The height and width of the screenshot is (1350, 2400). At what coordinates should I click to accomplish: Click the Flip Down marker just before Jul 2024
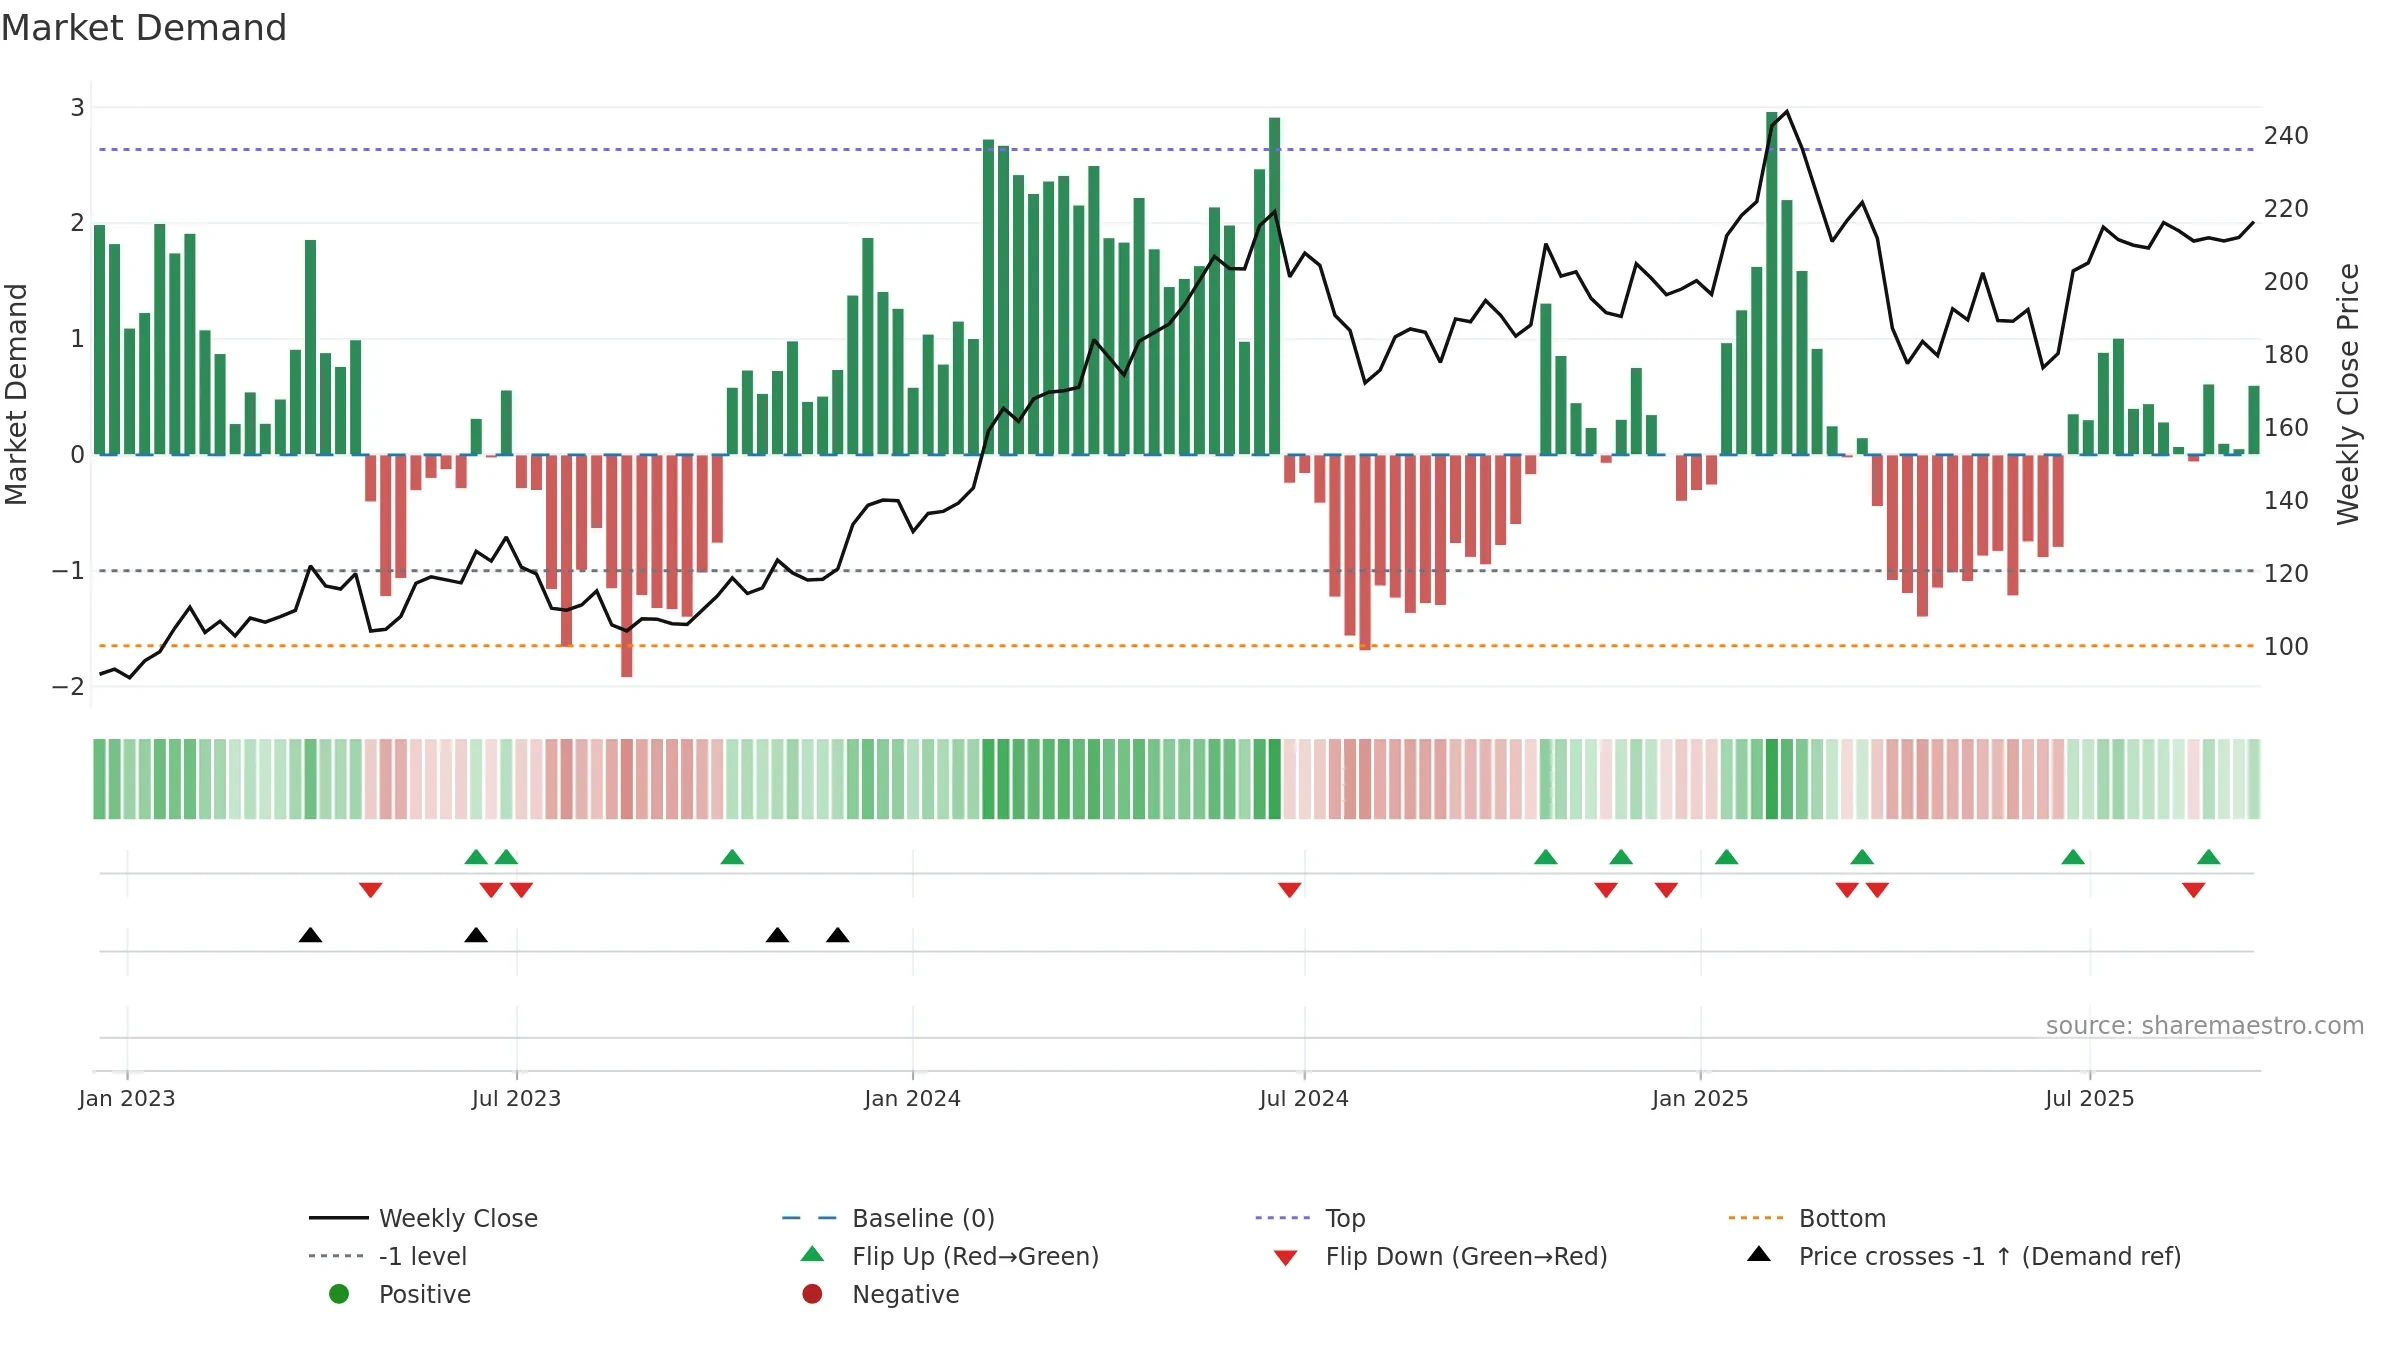click(x=1290, y=890)
